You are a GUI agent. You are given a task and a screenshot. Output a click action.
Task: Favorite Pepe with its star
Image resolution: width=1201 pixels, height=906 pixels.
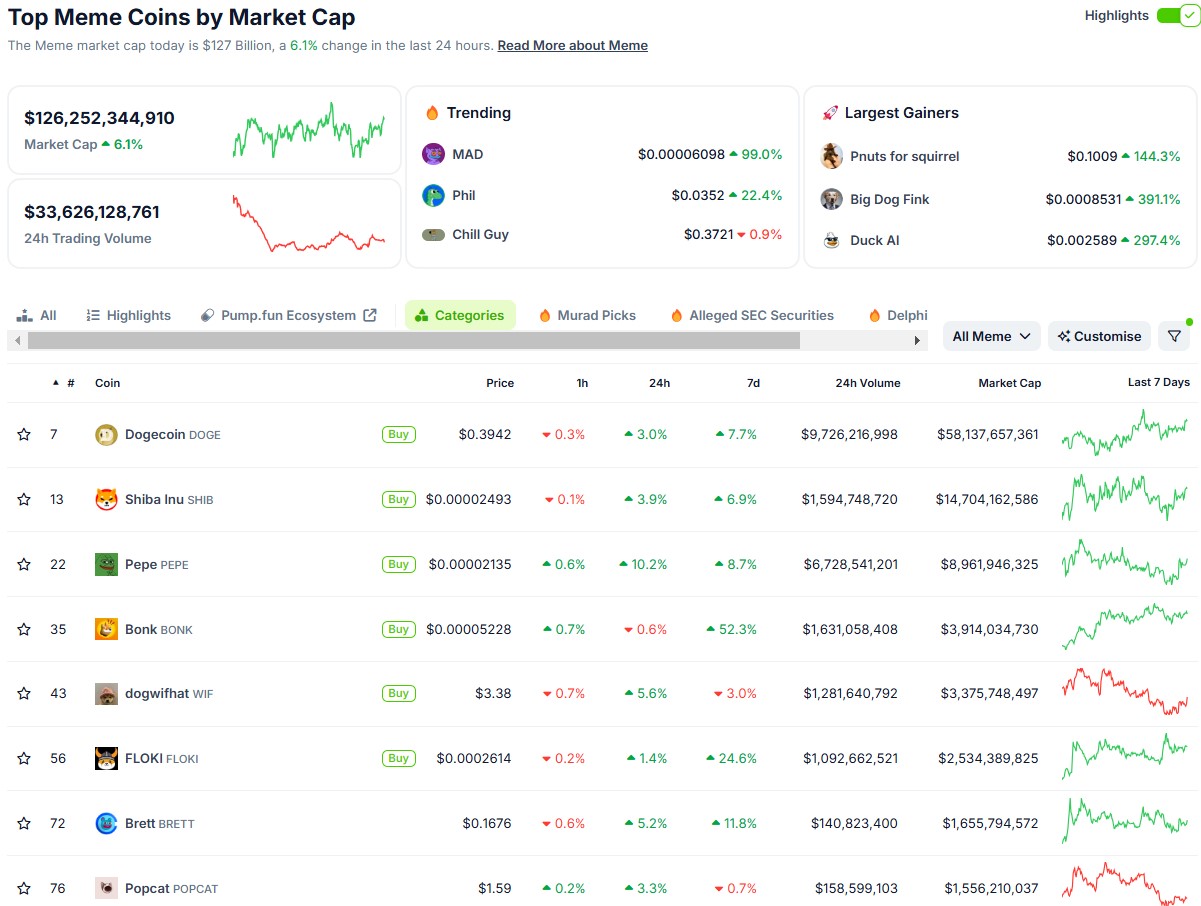pyautogui.click(x=24, y=564)
